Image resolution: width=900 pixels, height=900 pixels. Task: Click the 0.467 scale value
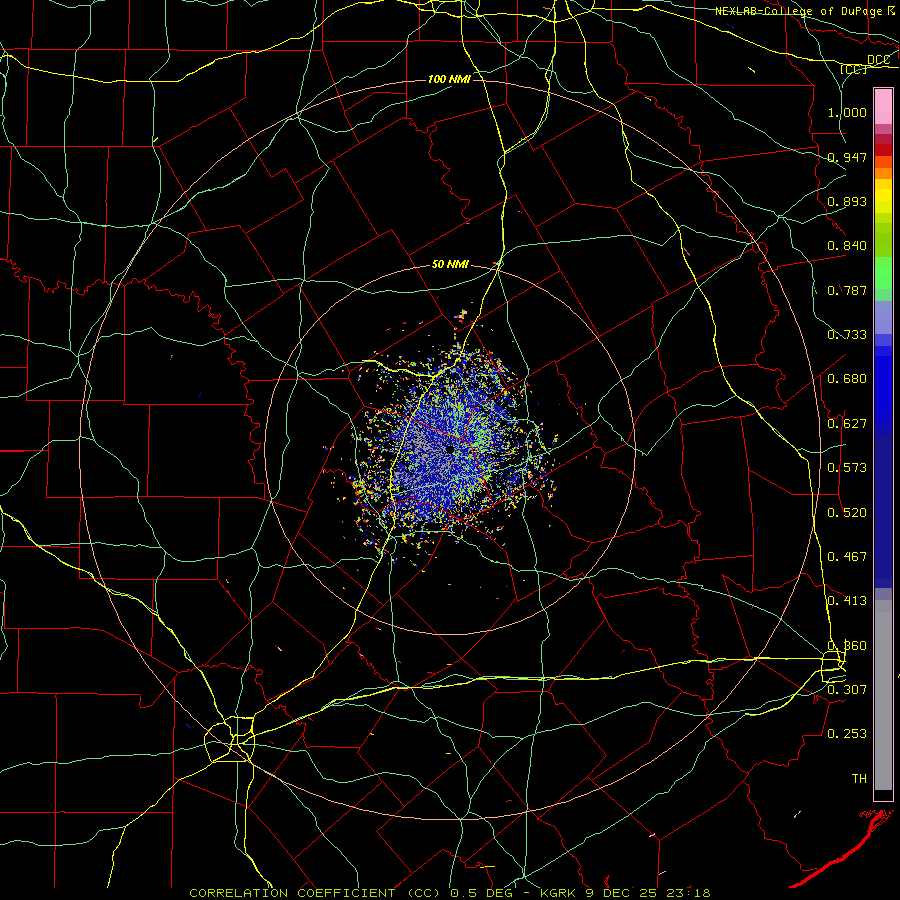(847, 557)
